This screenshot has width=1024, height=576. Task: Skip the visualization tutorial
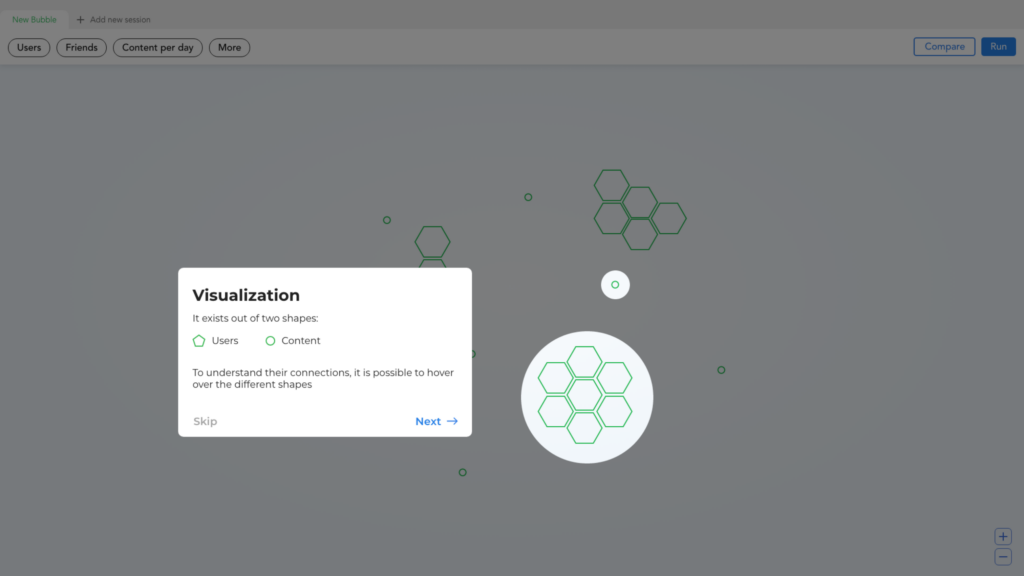(205, 421)
